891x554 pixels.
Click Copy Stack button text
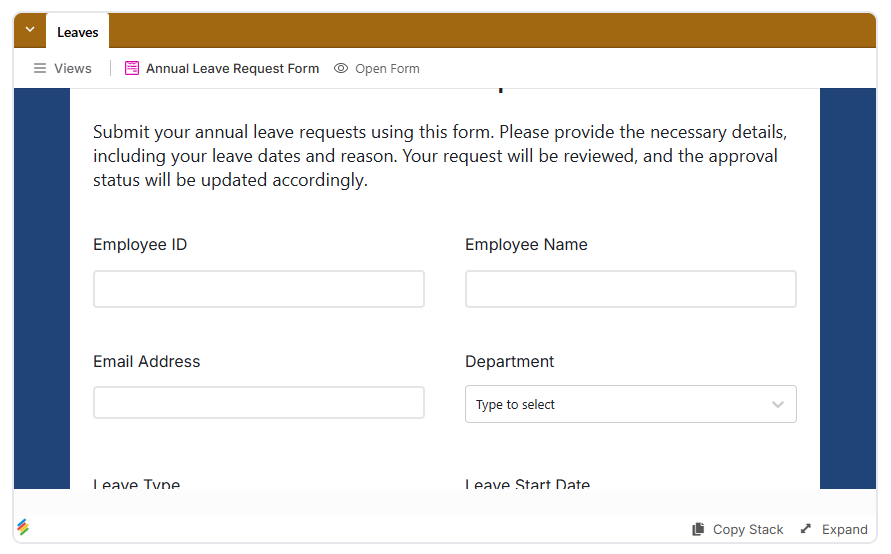tap(748, 529)
